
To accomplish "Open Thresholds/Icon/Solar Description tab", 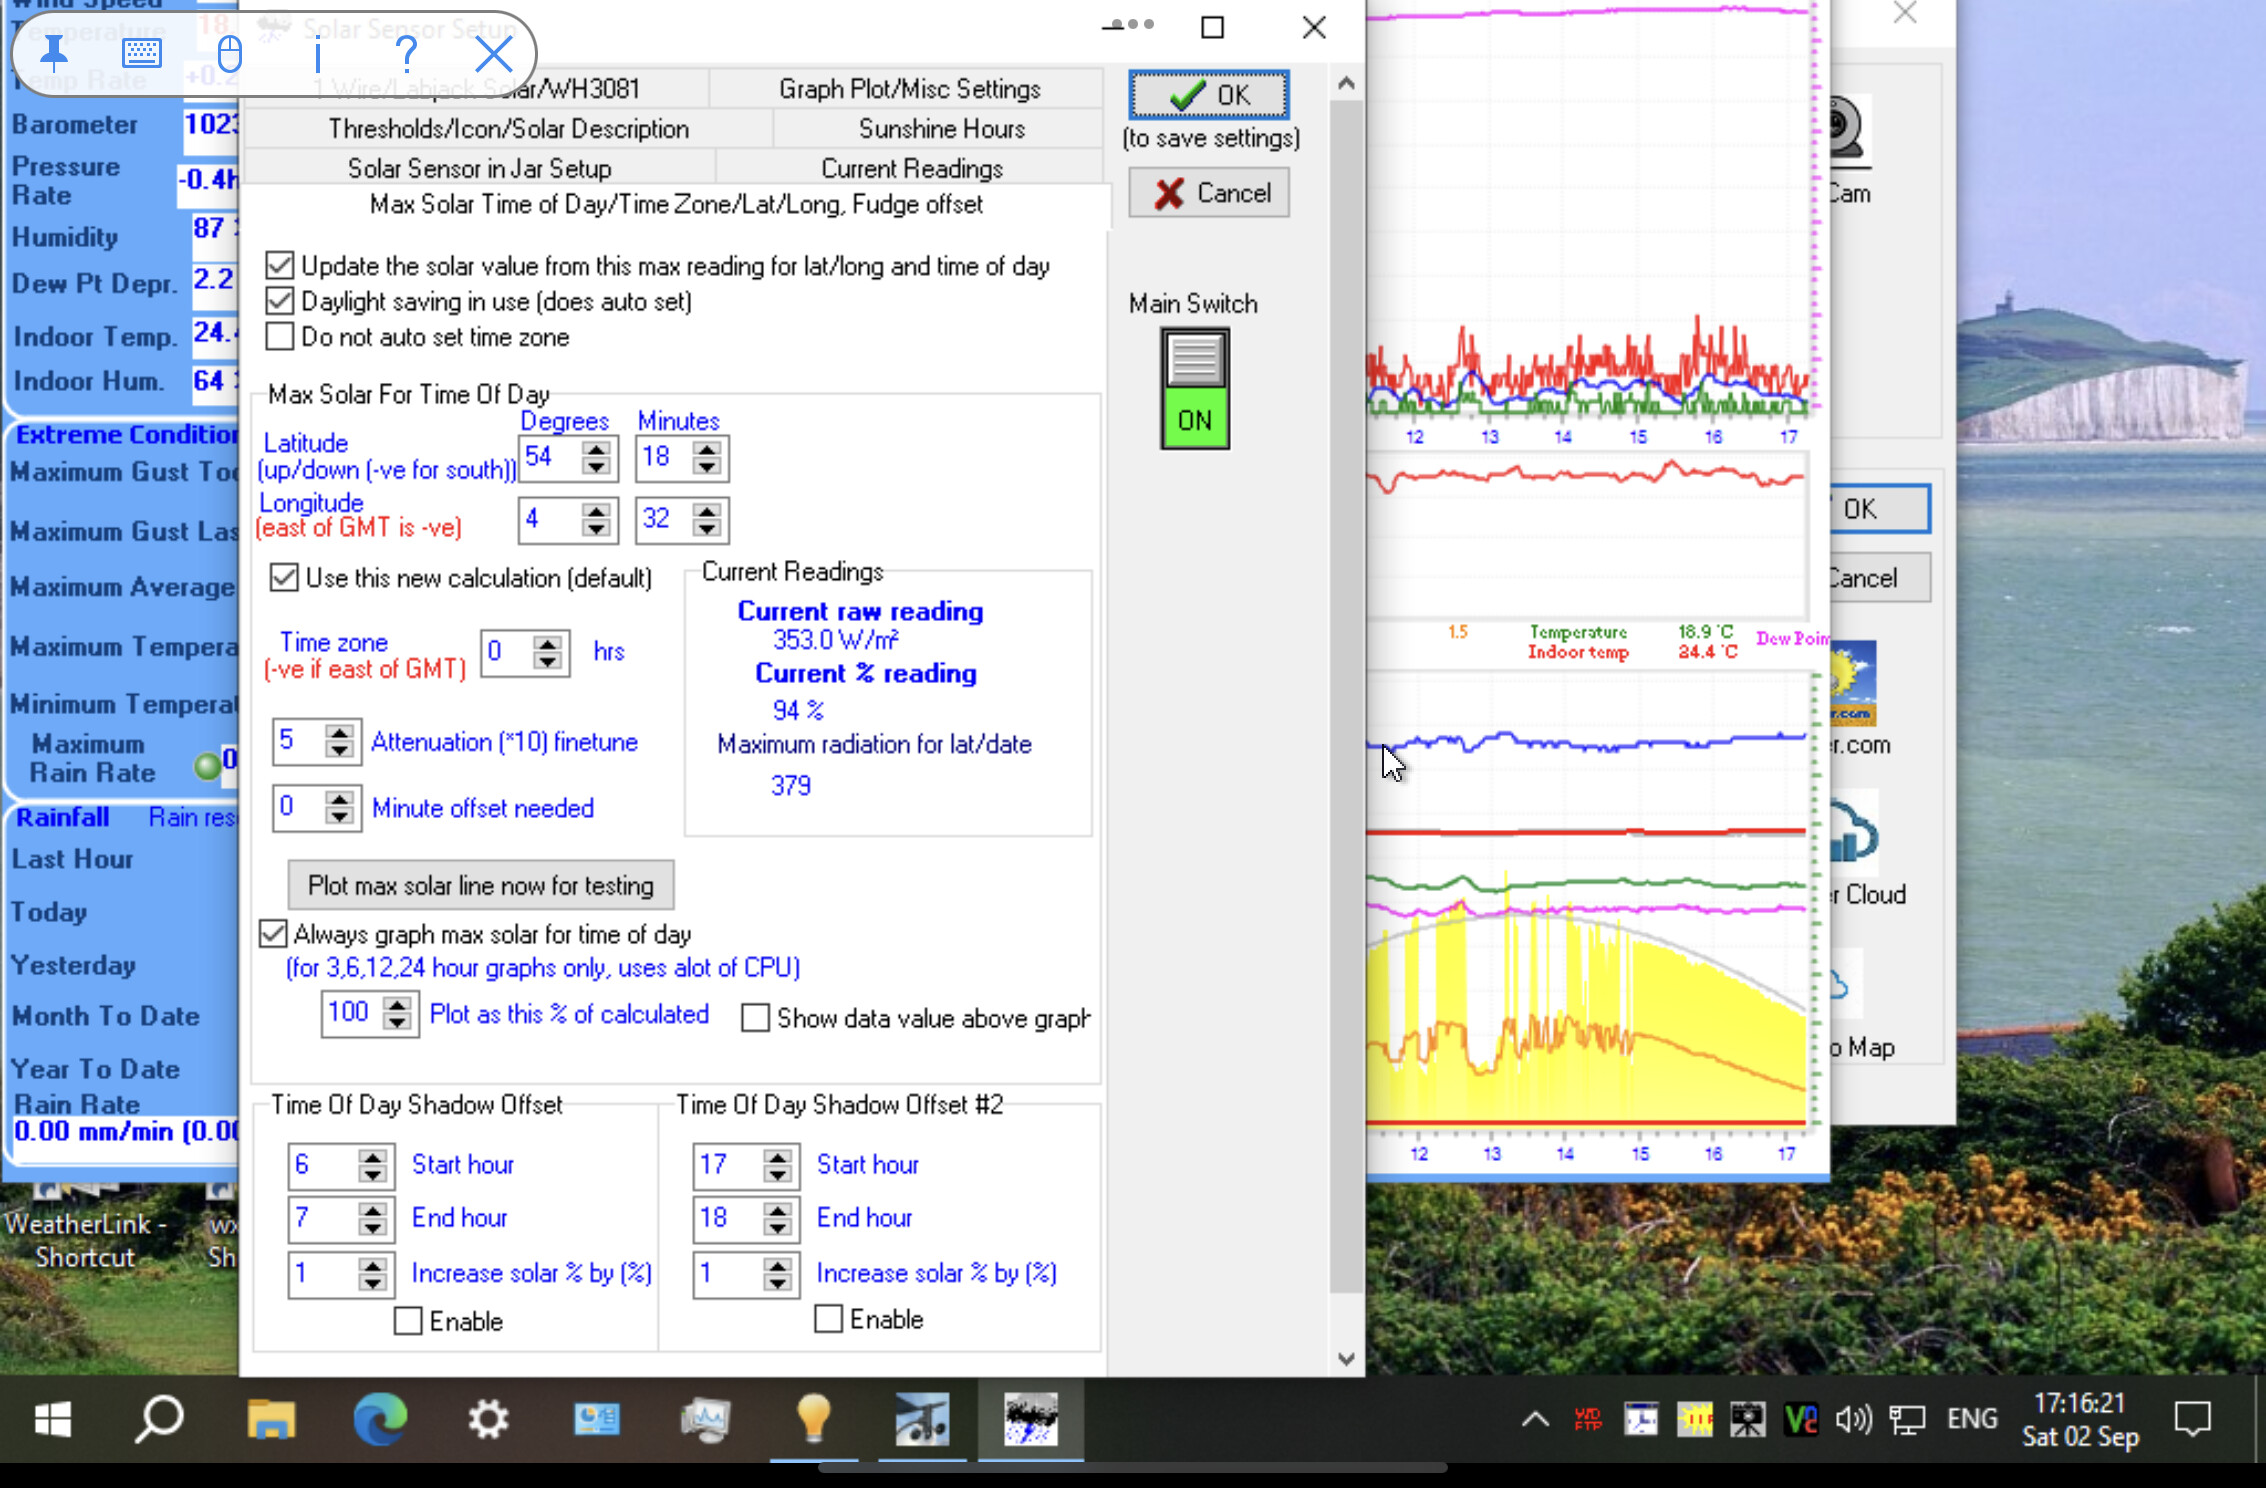I will pyautogui.click(x=508, y=129).
